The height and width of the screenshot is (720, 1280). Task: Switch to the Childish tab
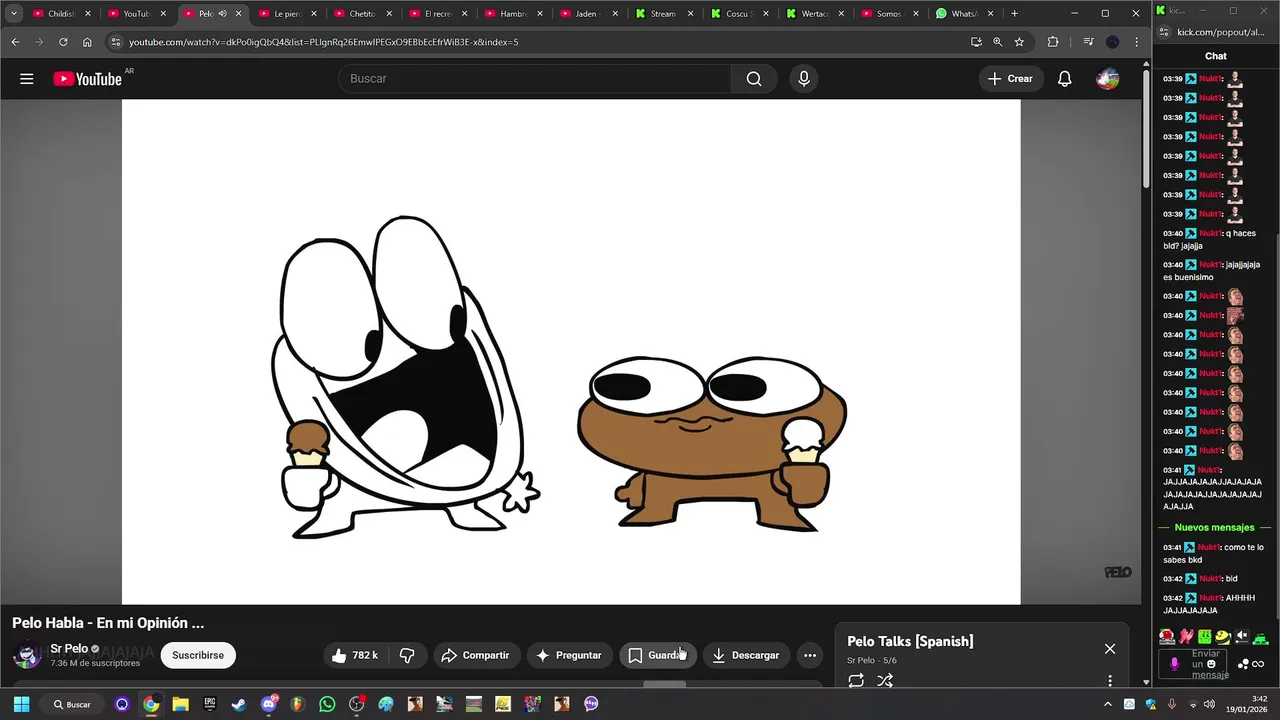[62, 14]
